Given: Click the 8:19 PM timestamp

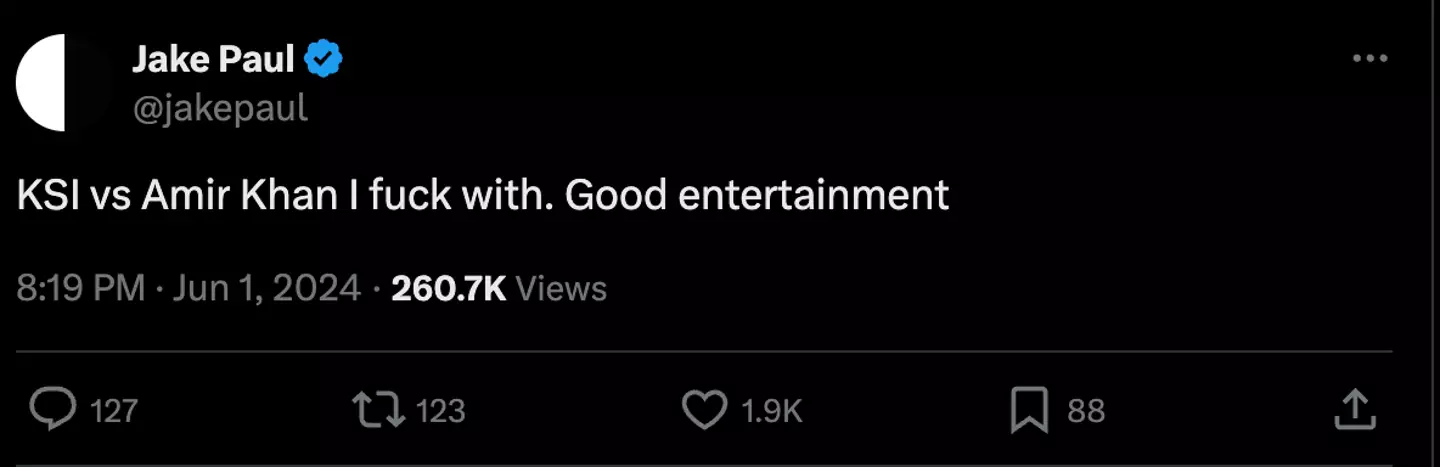Looking at the screenshot, I should 81,289.
